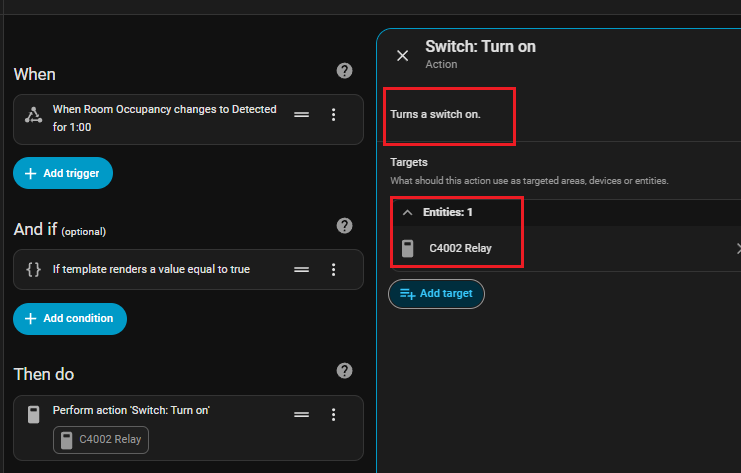
Task: Open the And if section help icon
Action: [344, 226]
